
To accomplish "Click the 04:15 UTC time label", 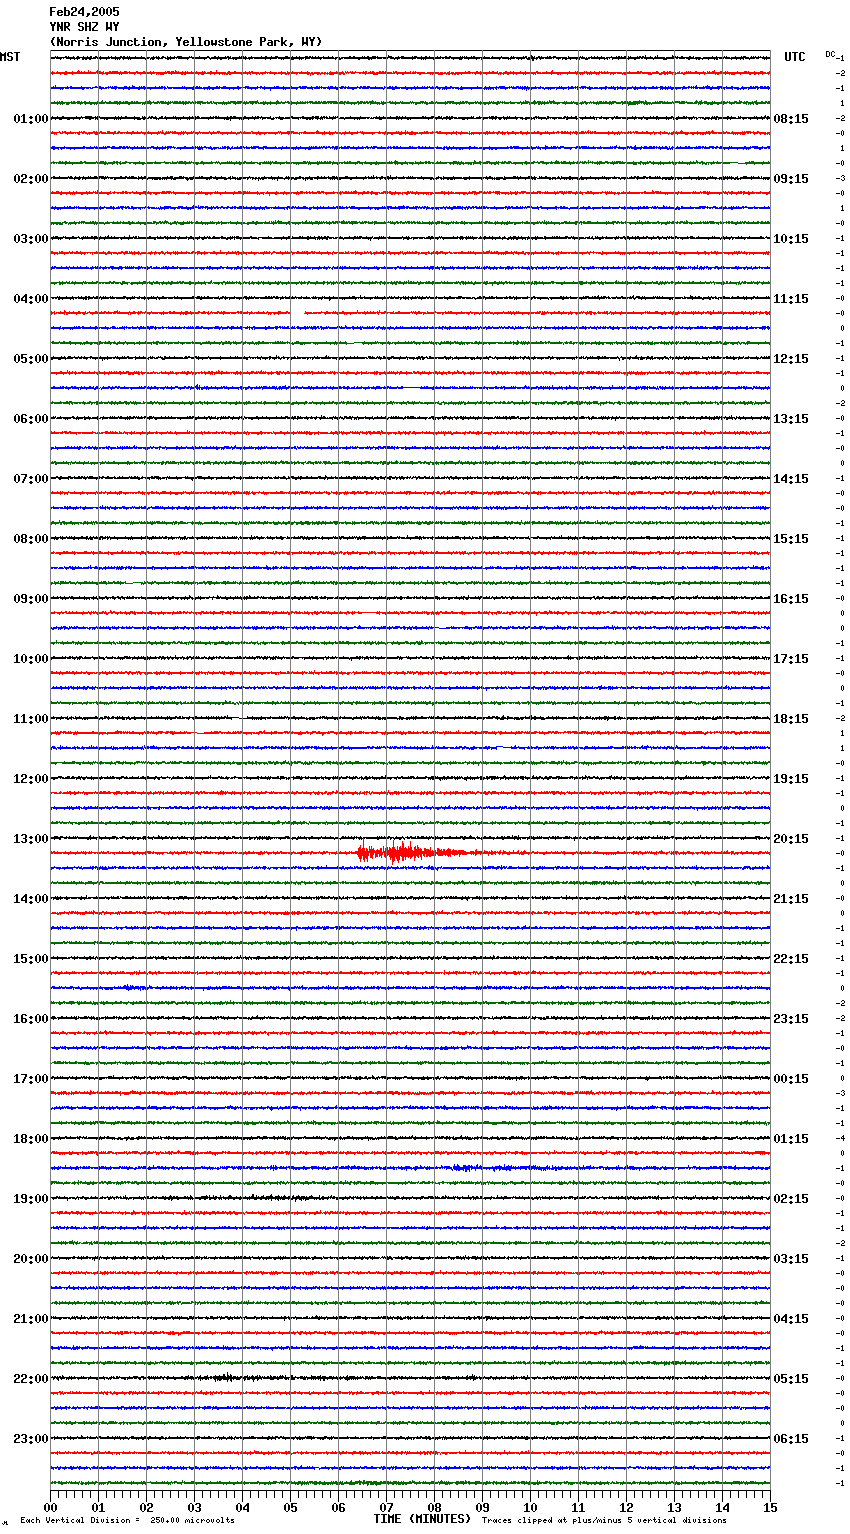I will tap(791, 1319).
